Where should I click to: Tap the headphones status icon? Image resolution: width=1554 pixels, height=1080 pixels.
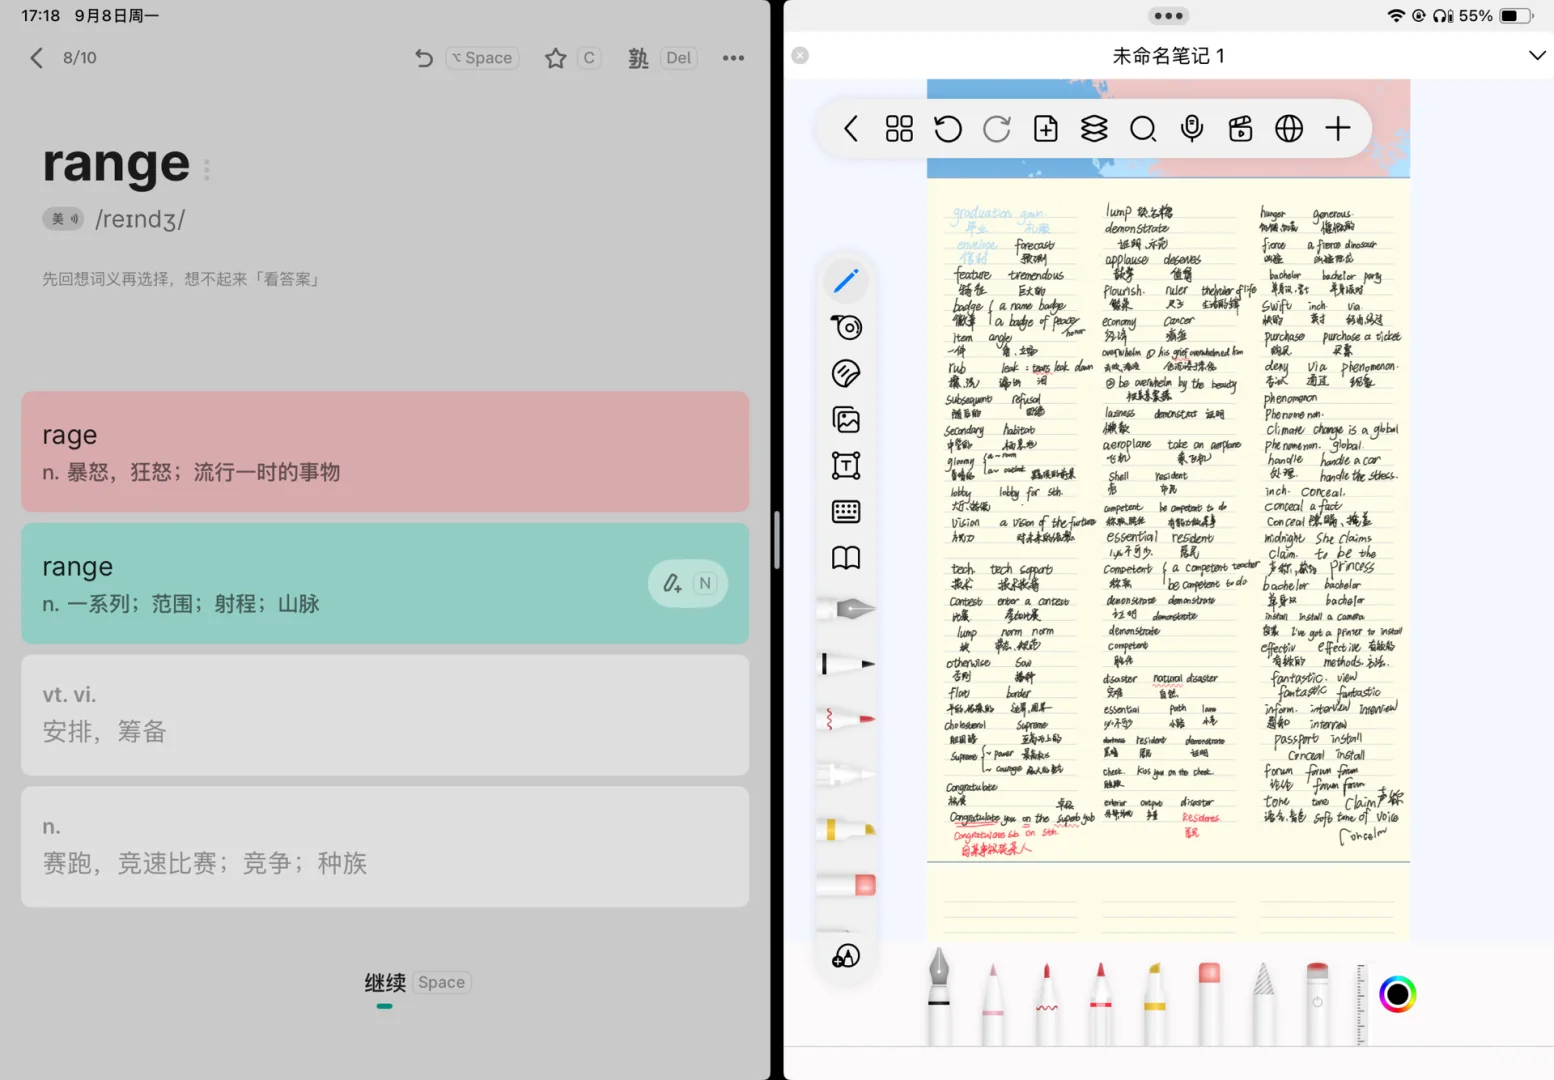(x=1443, y=15)
